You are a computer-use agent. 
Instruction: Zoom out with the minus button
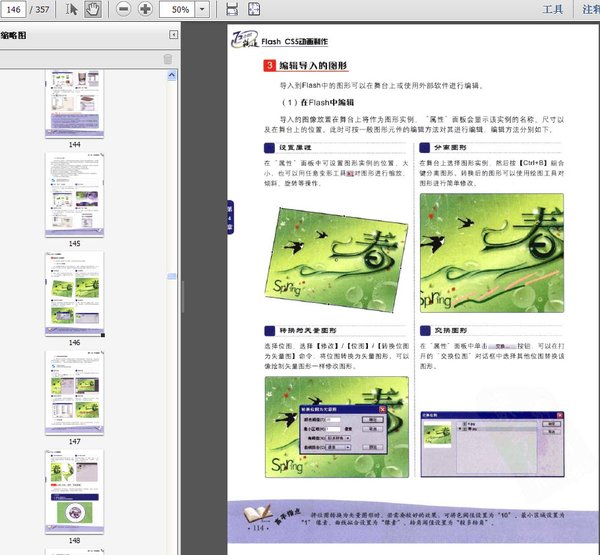[123, 9]
